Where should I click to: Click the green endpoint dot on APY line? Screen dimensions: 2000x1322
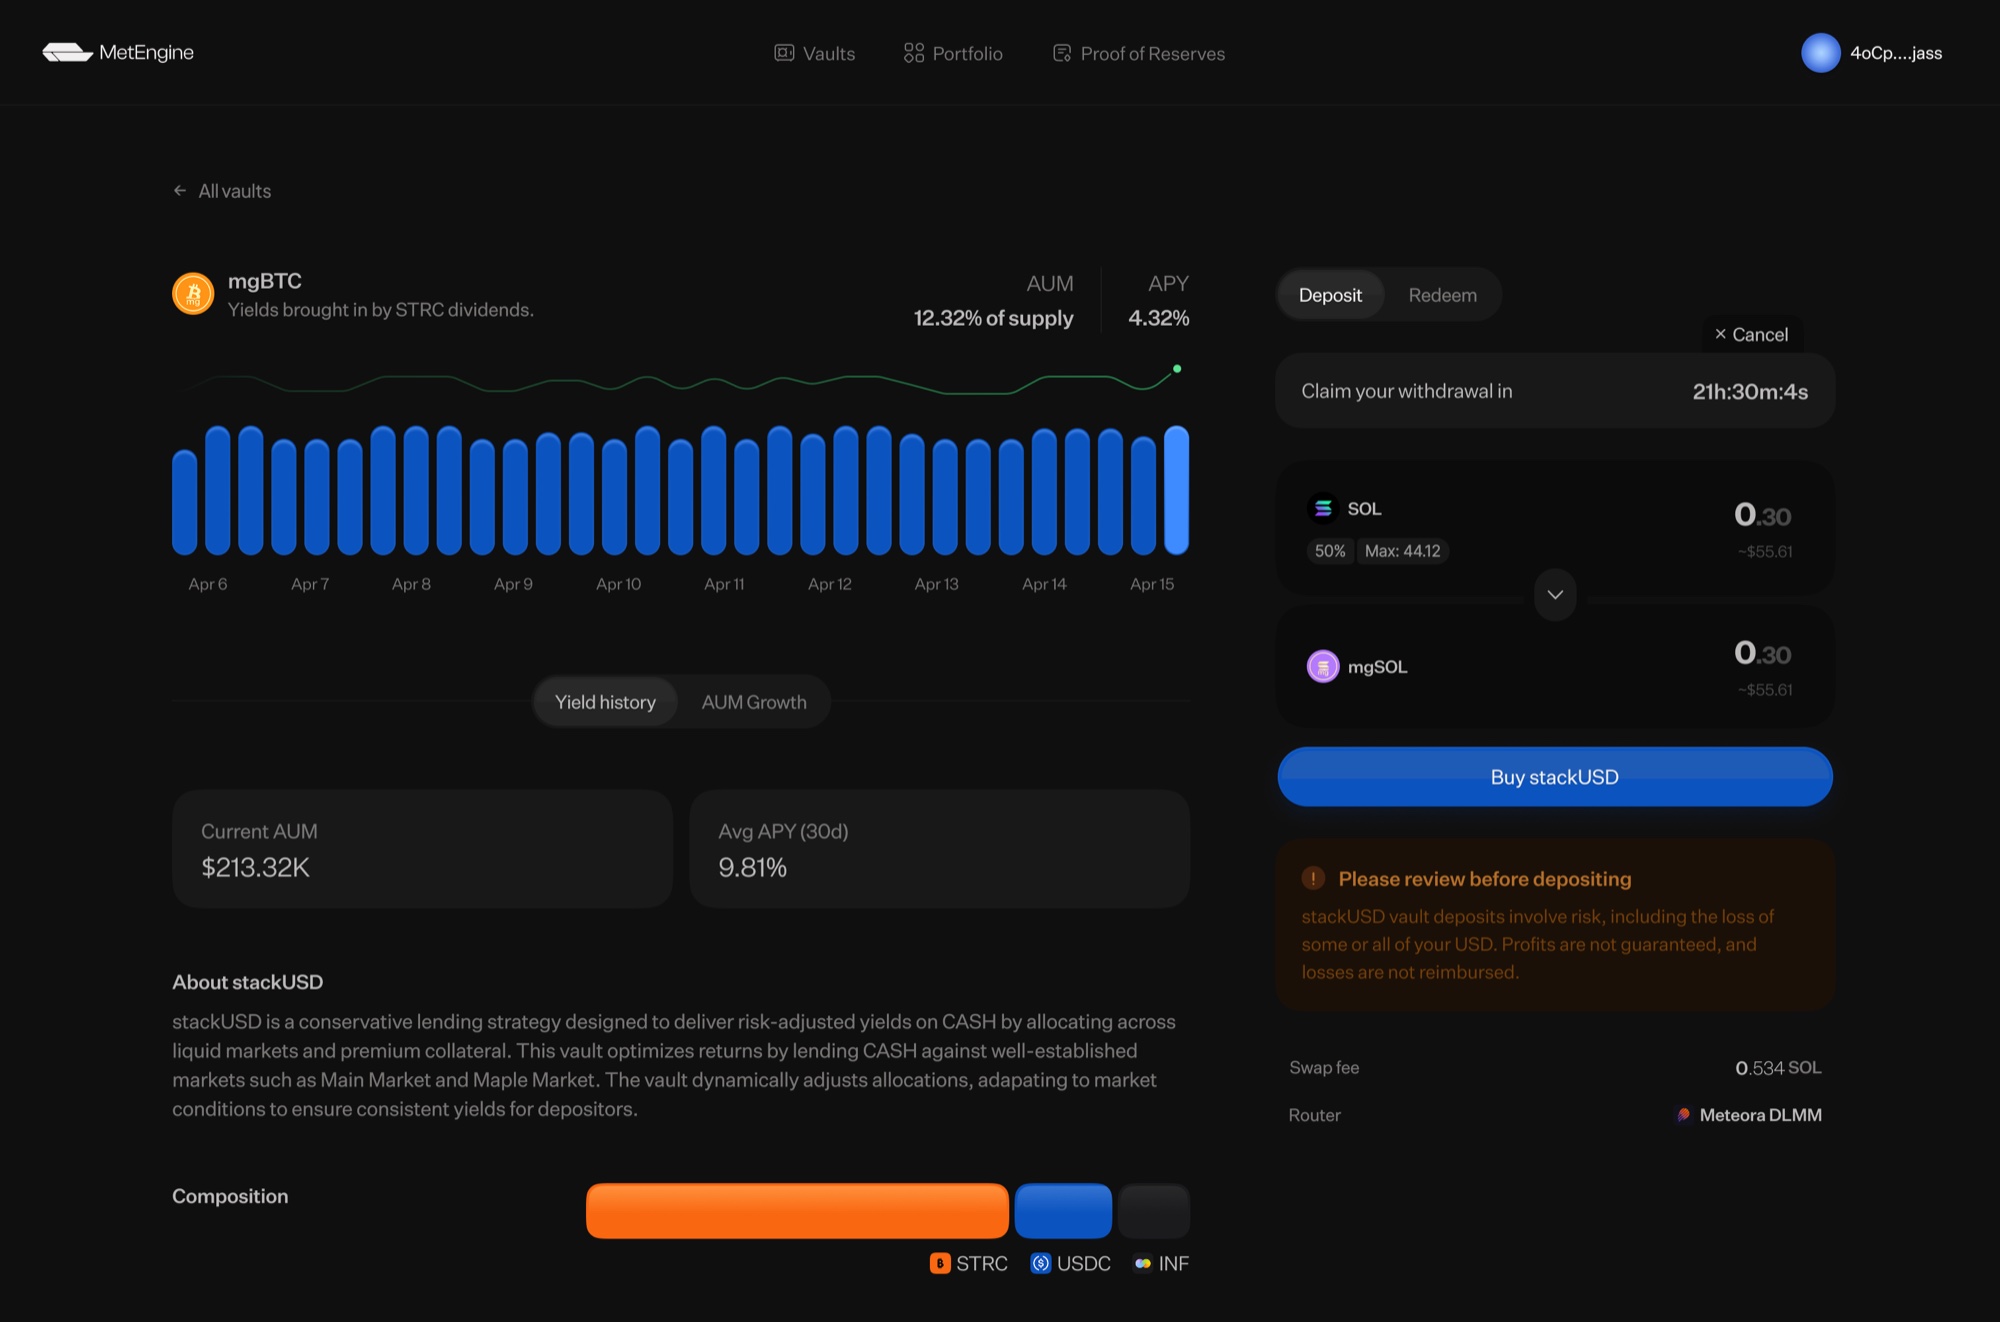tap(1177, 369)
